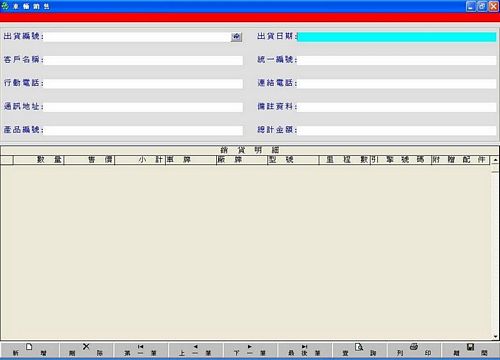
Task: Click the 列印 (print) printer button
Action: coord(414,350)
